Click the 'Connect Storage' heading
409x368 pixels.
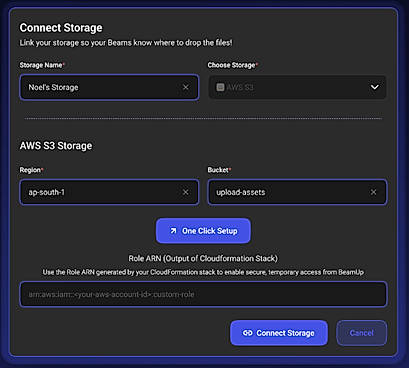tap(61, 28)
